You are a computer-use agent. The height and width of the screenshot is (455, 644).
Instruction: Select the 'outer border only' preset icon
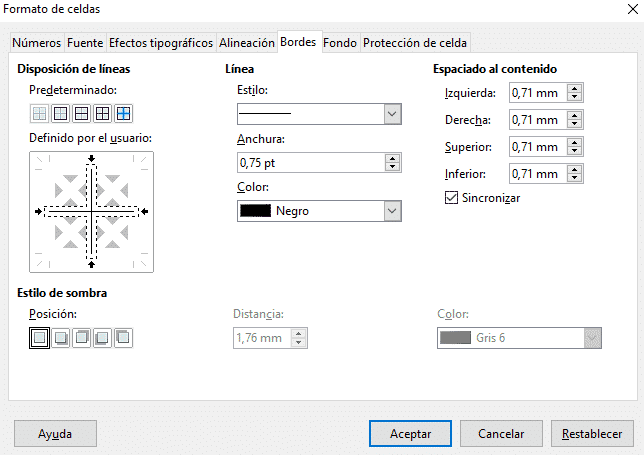60,113
